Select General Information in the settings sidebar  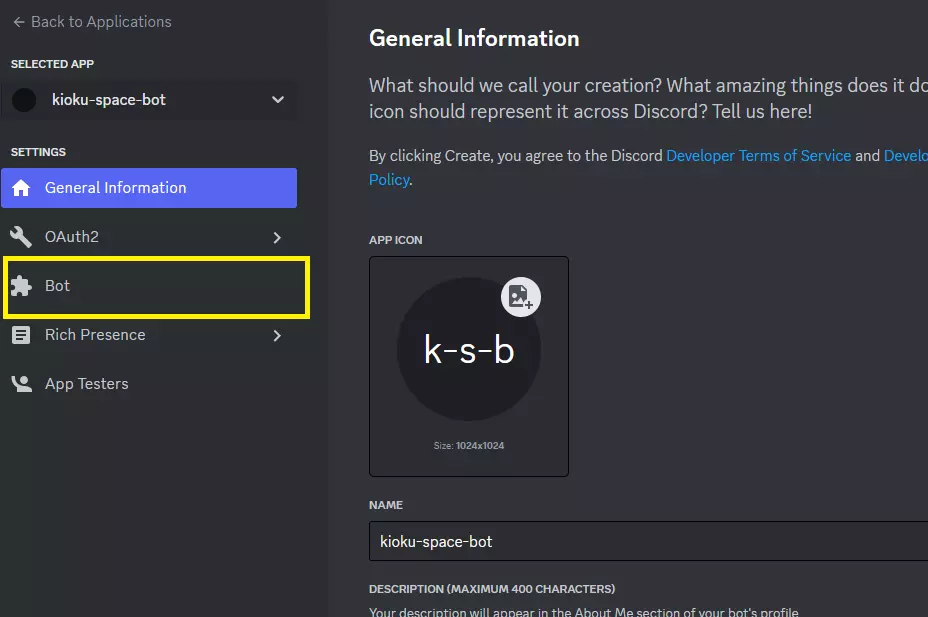coord(115,188)
